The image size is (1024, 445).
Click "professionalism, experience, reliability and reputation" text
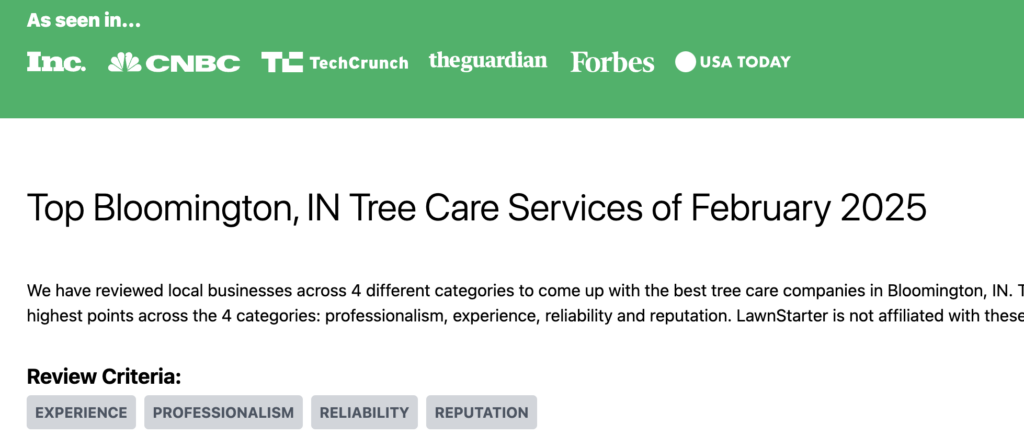(528, 316)
